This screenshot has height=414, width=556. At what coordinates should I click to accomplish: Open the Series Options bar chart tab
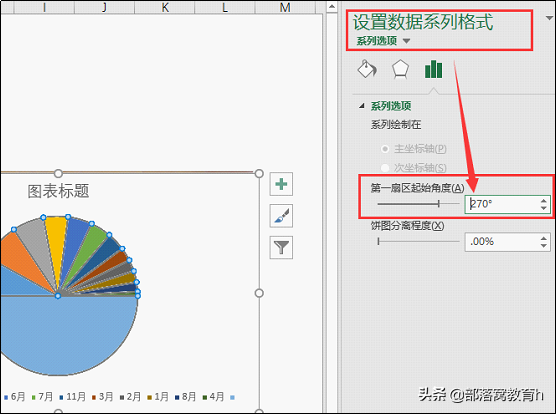[x=433, y=69]
